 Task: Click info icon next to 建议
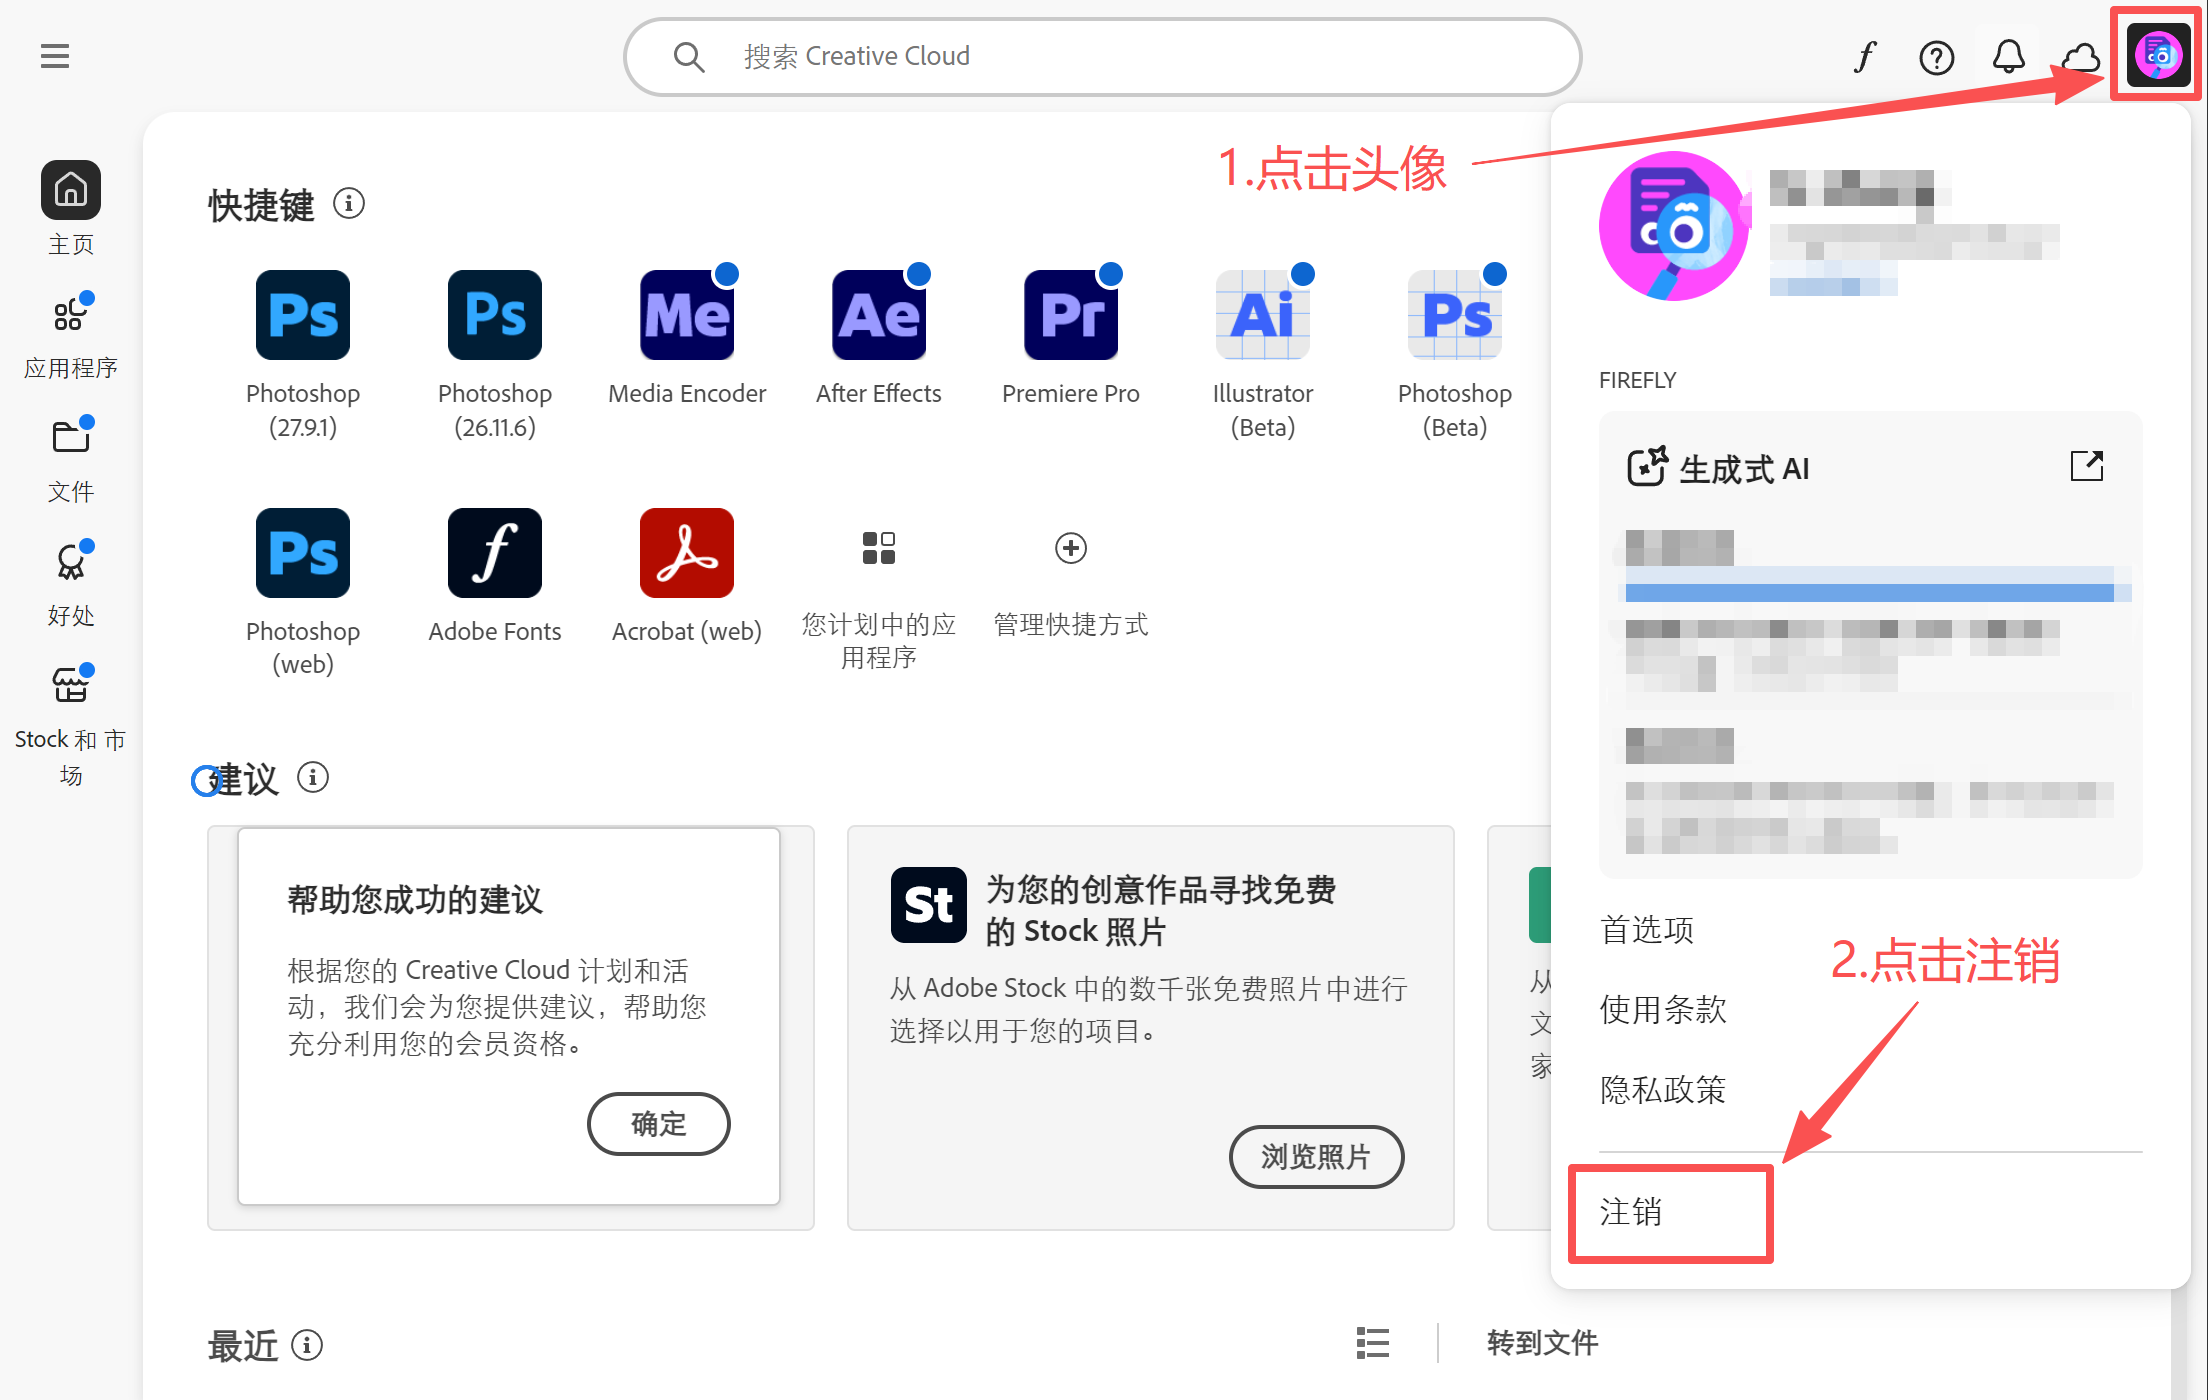tap(313, 778)
